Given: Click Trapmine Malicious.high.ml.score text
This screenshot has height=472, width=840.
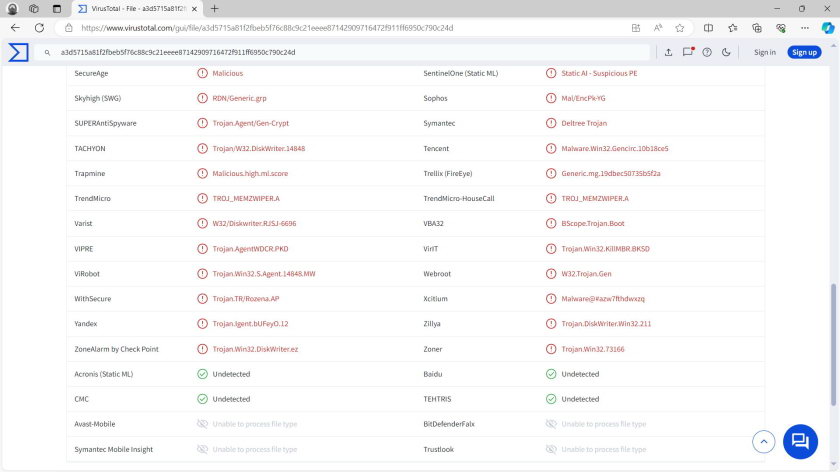Looking at the screenshot, I should coord(250,174).
